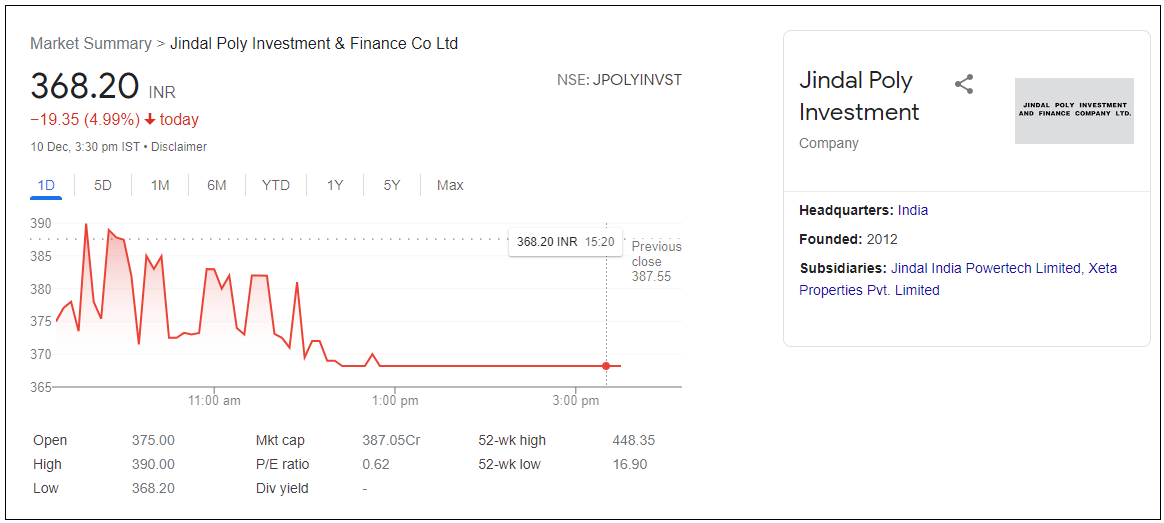1164x523 pixels.
Task: Click the red data point marker on chart
Action: point(606,366)
